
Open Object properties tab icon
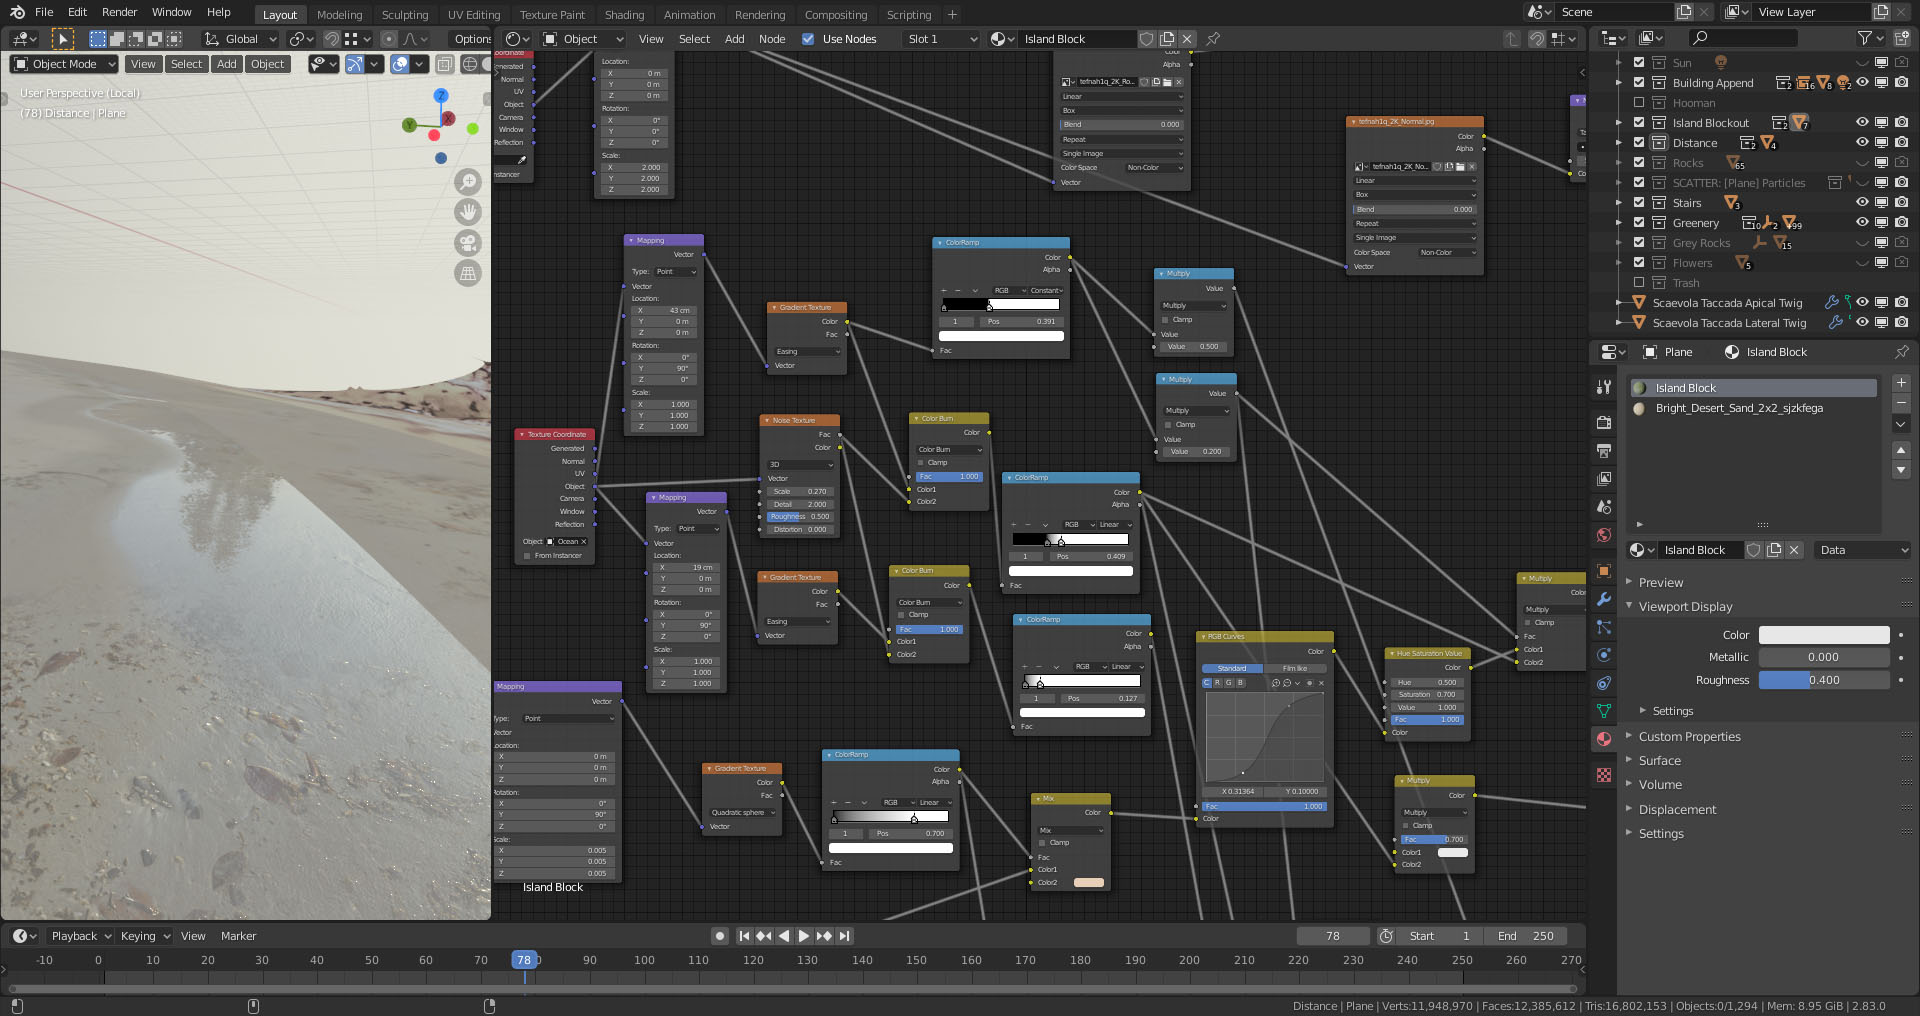tap(1604, 571)
